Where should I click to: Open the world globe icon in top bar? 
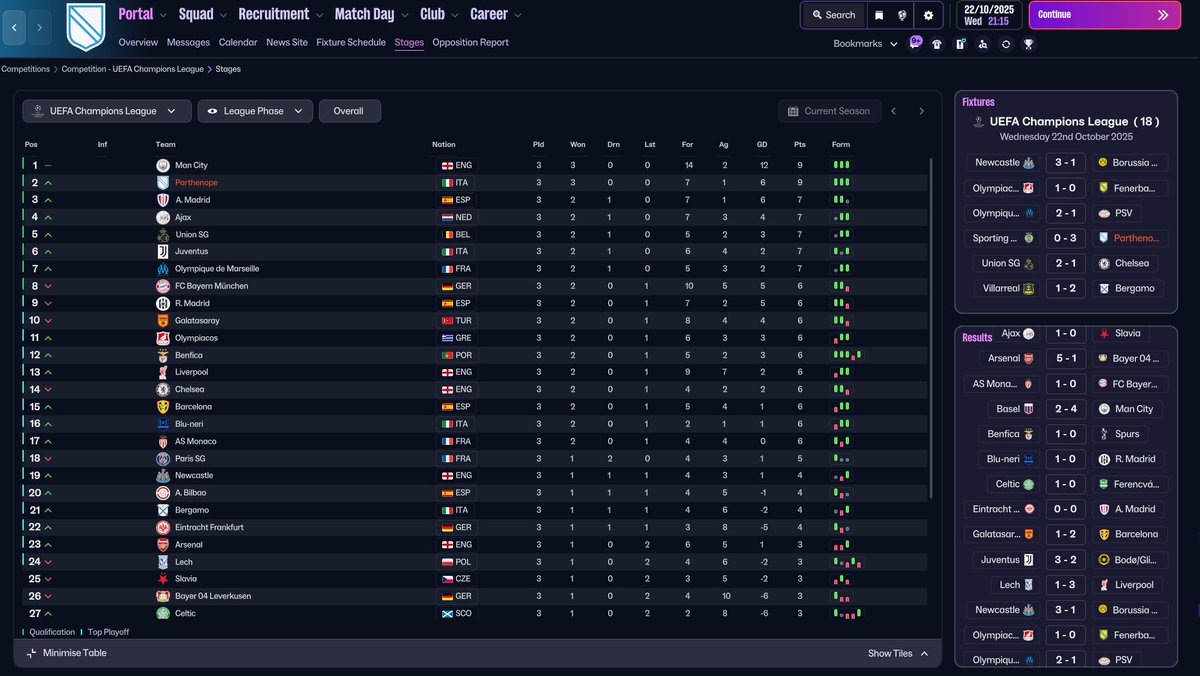coord(902,15)
